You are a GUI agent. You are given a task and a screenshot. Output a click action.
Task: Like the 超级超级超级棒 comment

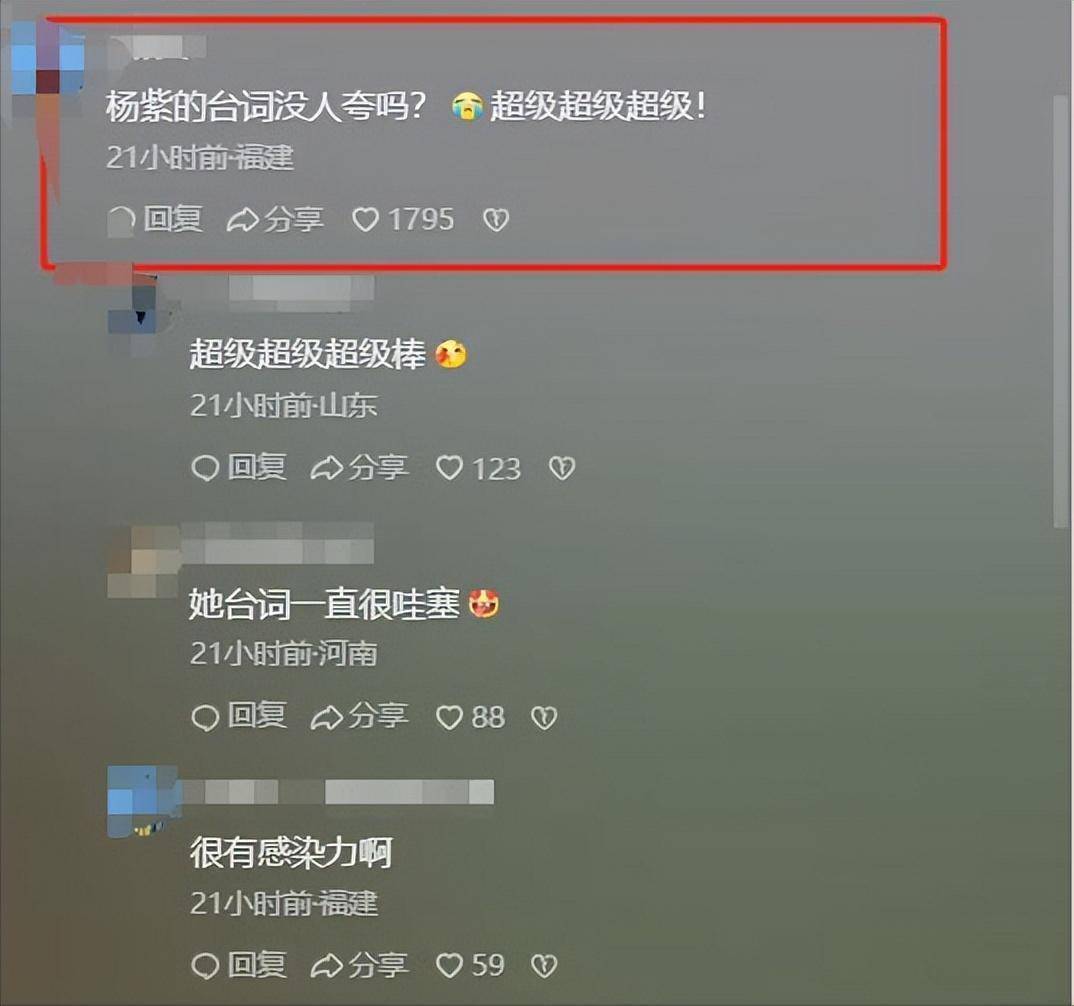click(x=478, y=468)
